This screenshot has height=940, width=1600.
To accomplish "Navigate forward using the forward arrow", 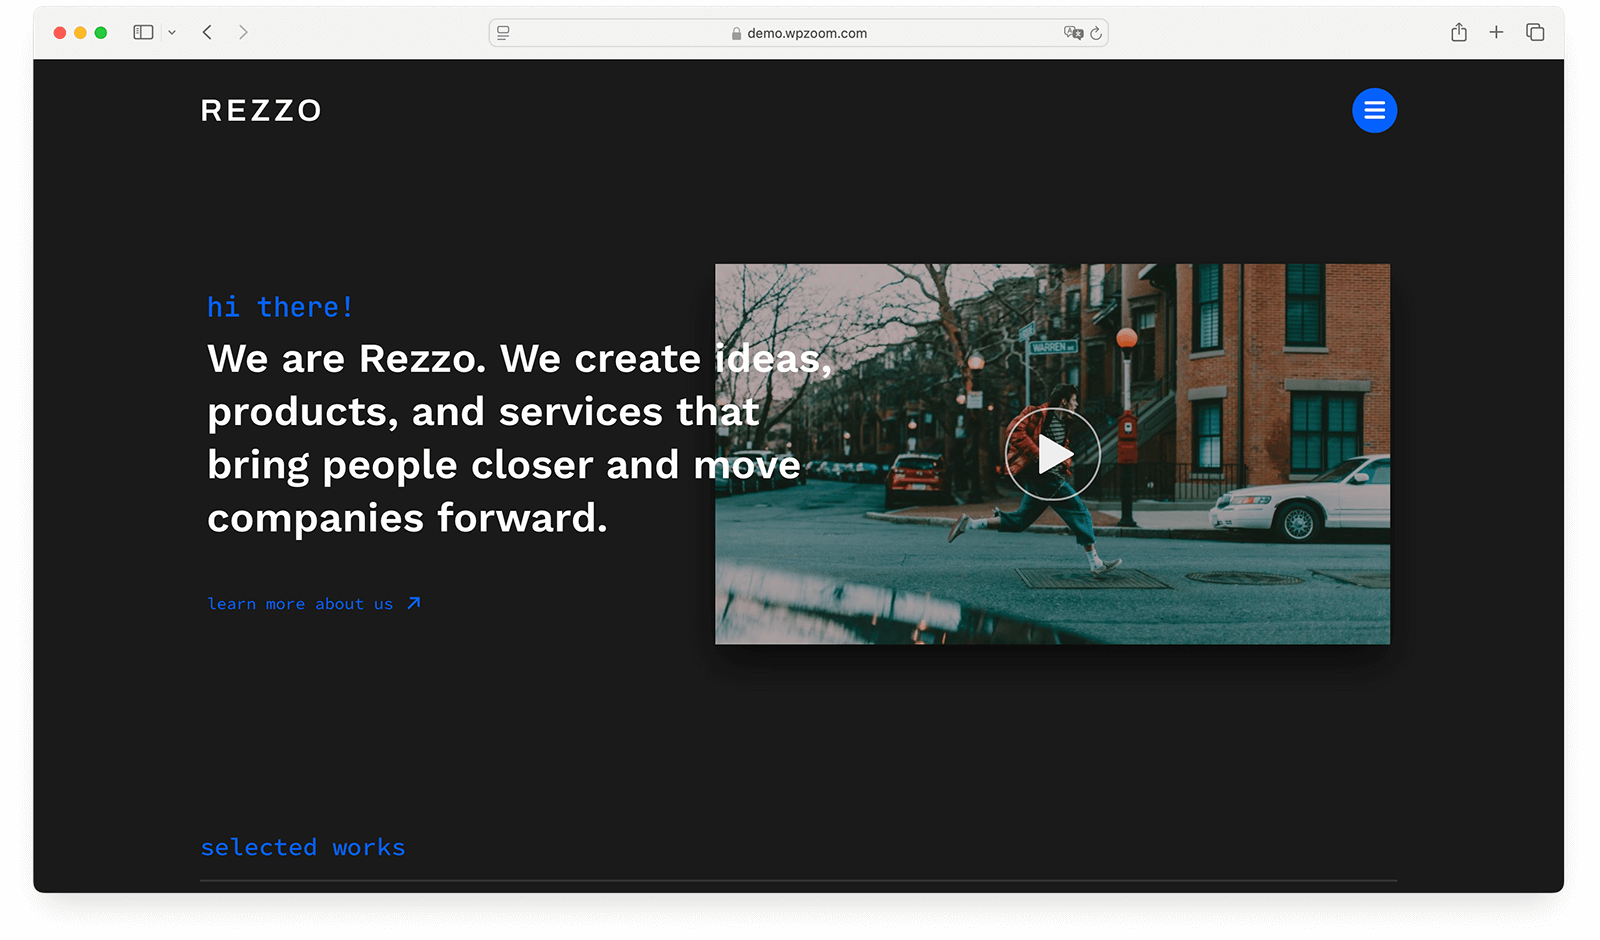I will click(243, 31).
